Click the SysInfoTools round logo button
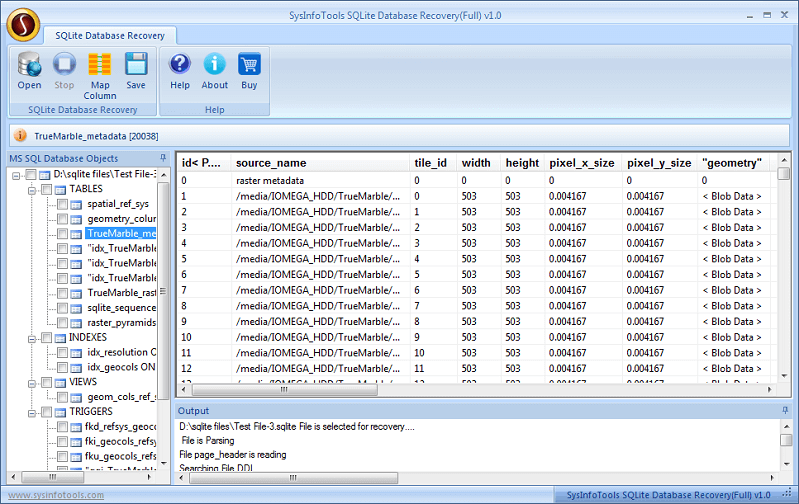Screen dimensions: 799x504 coord(23,24)
